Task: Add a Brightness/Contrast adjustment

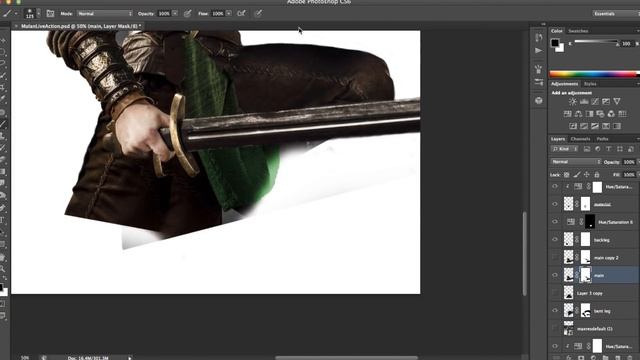Action: click(573, 102)
